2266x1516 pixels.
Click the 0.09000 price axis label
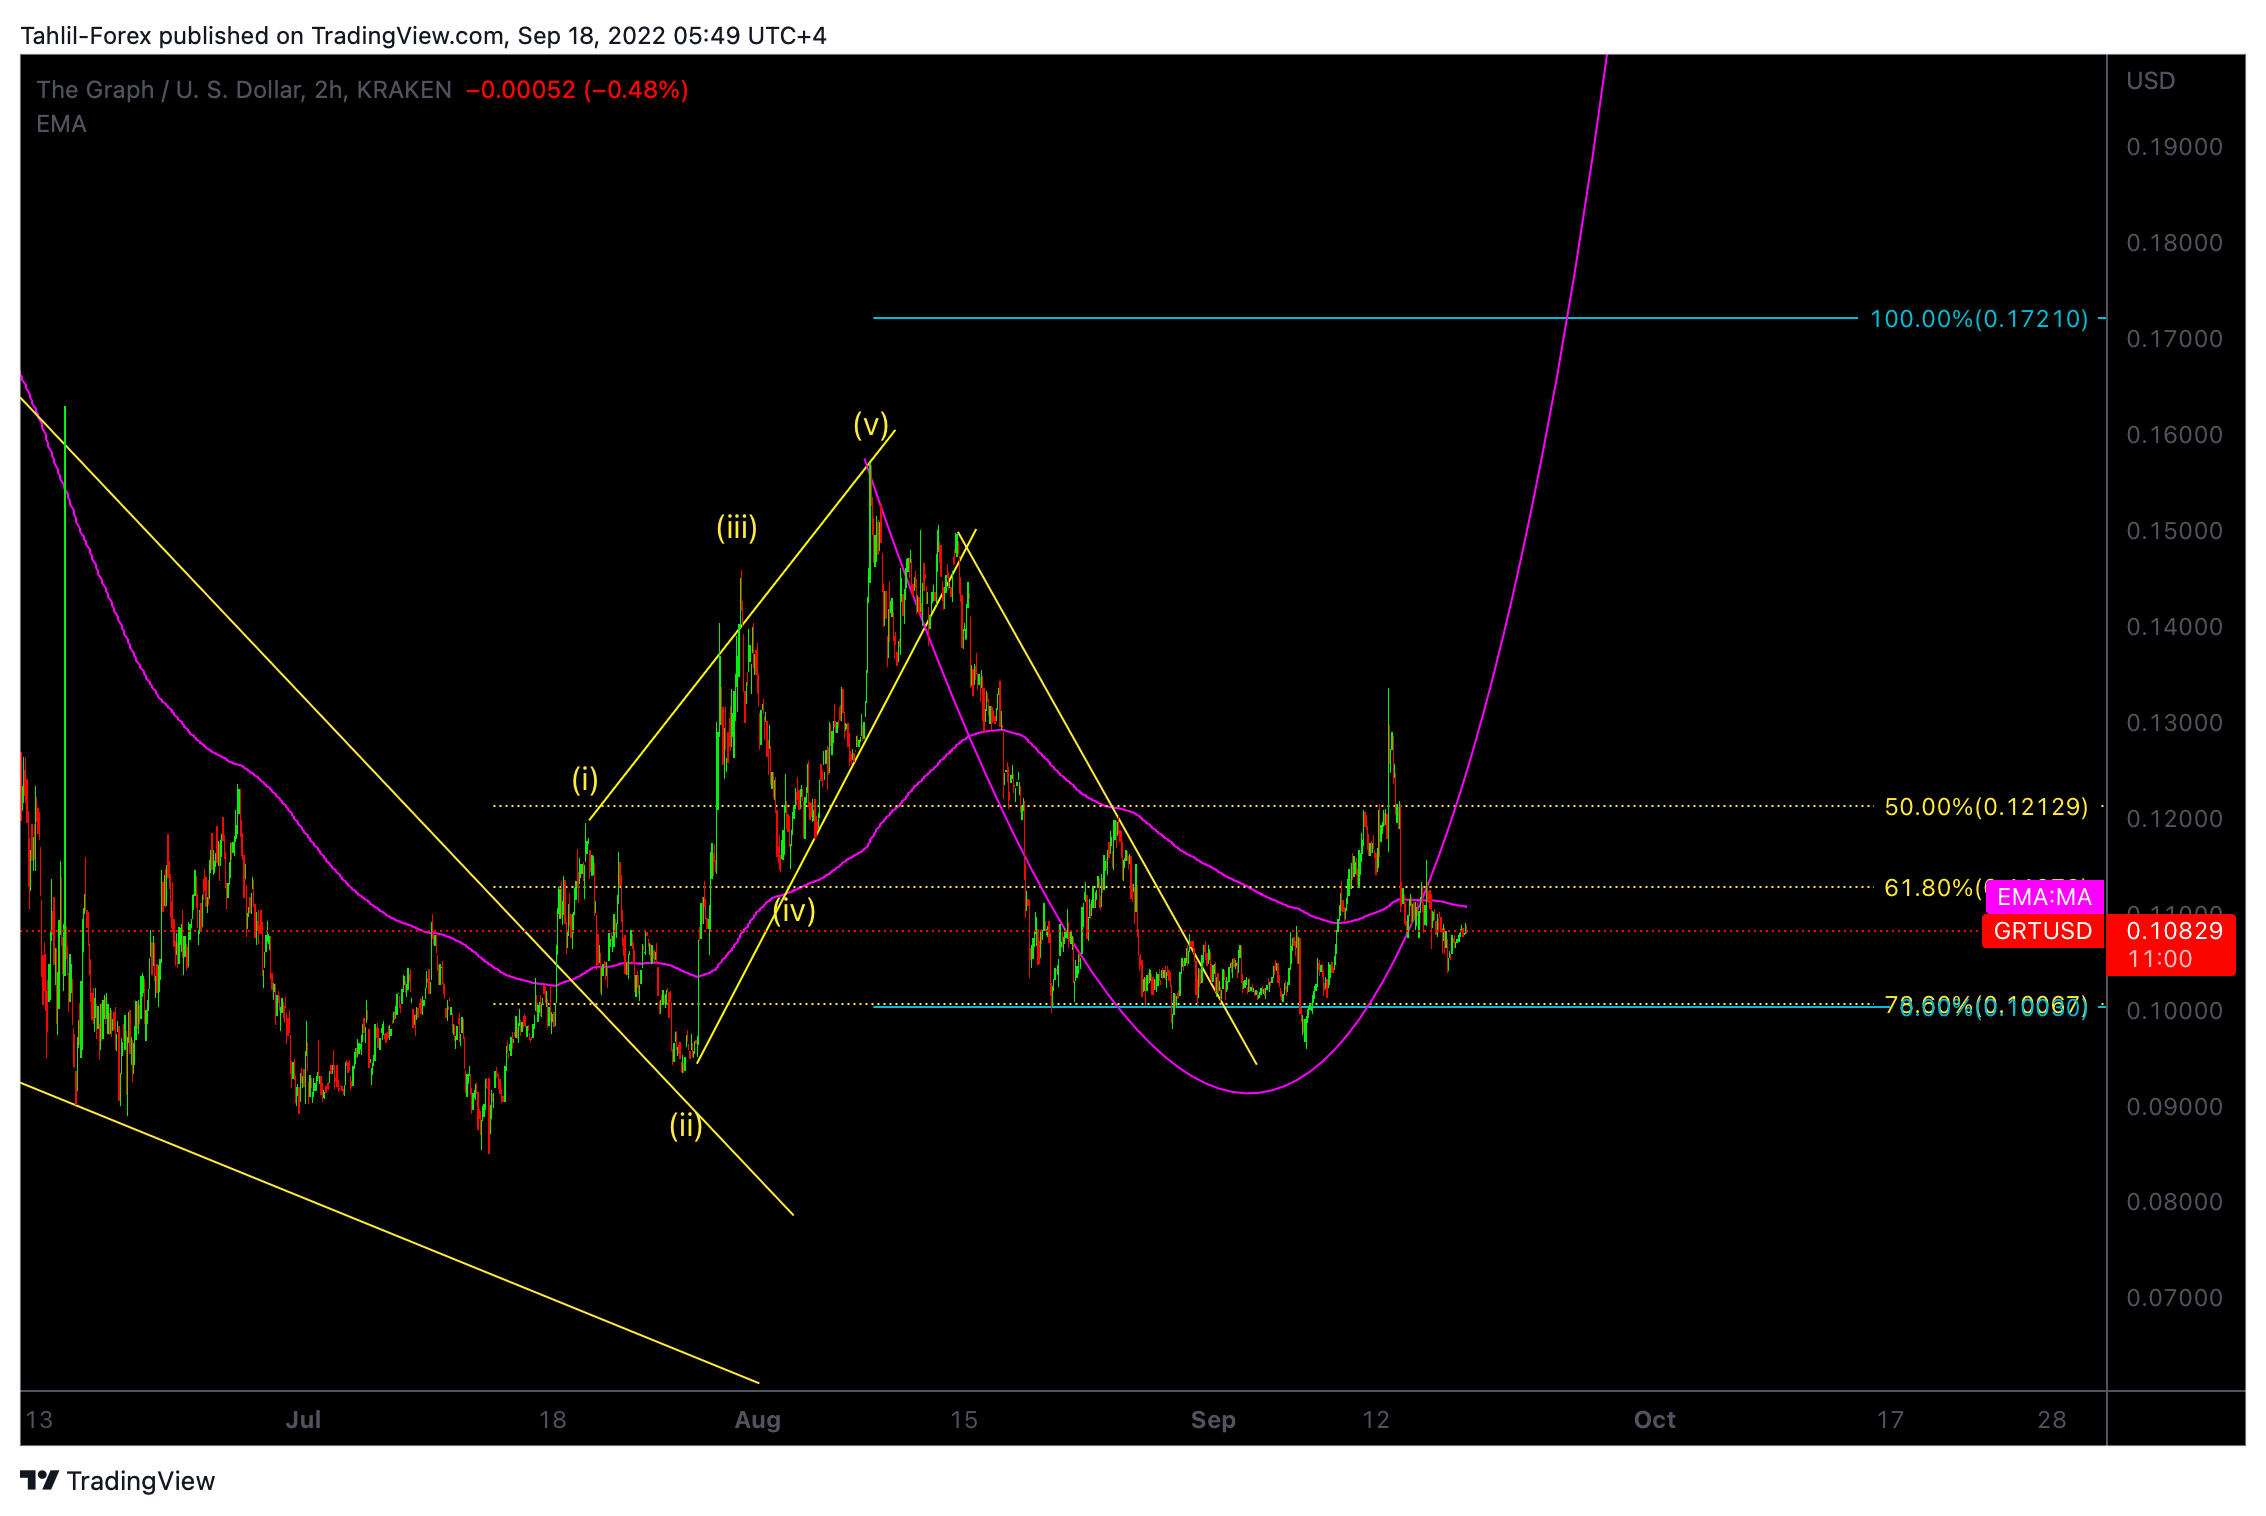pyautogui.click(x=2174, y=1107)
